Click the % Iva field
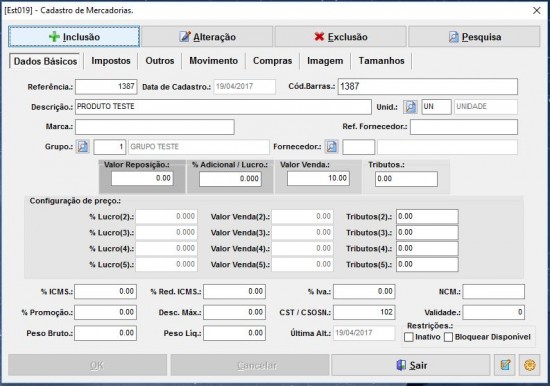Viewport: 550px width, 386px height. tap(364, 292)
